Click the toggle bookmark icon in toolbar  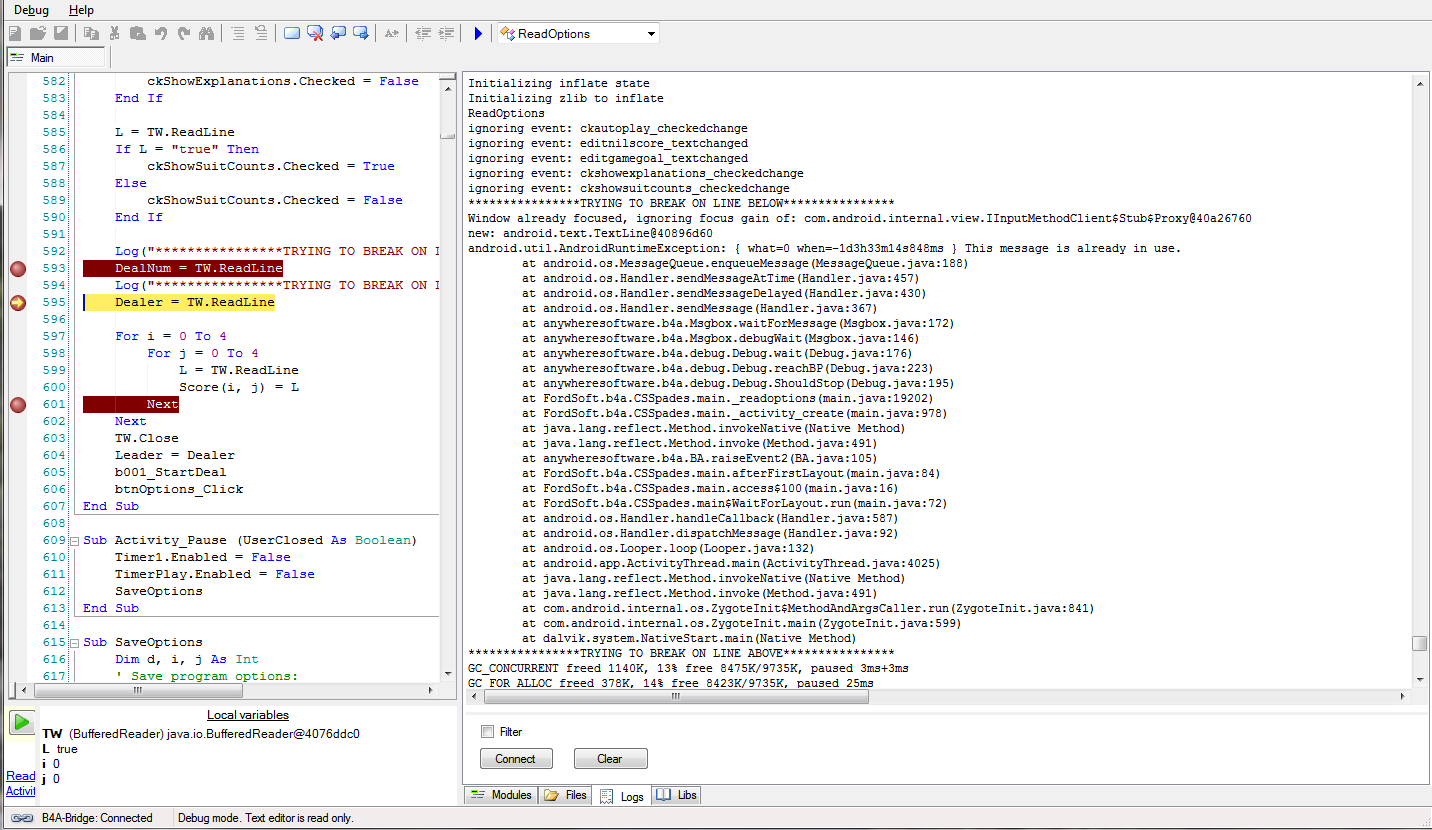coord(292,34)
